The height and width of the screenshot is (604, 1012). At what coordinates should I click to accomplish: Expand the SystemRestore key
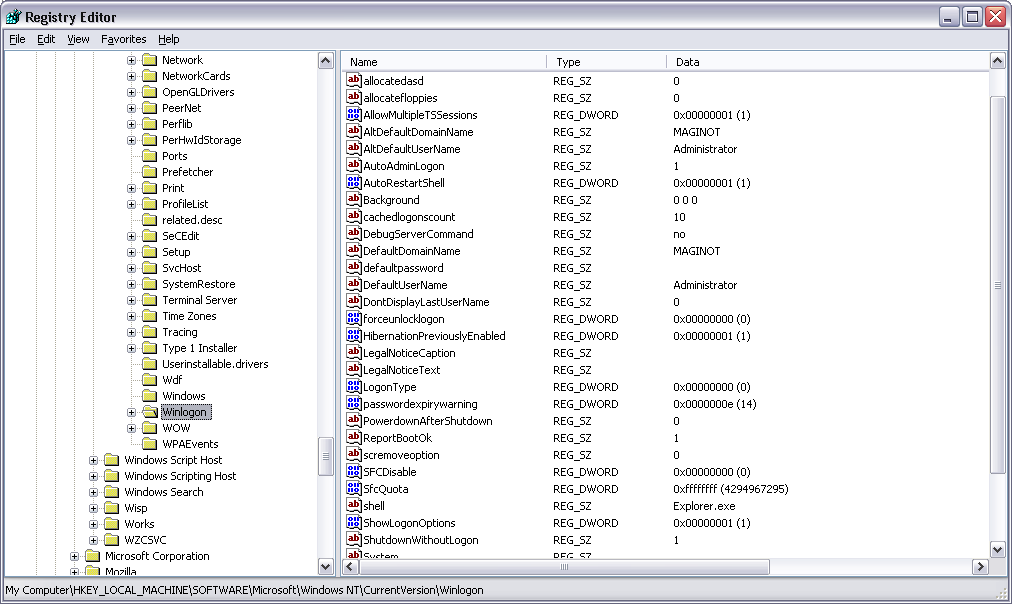click(131, 285)
